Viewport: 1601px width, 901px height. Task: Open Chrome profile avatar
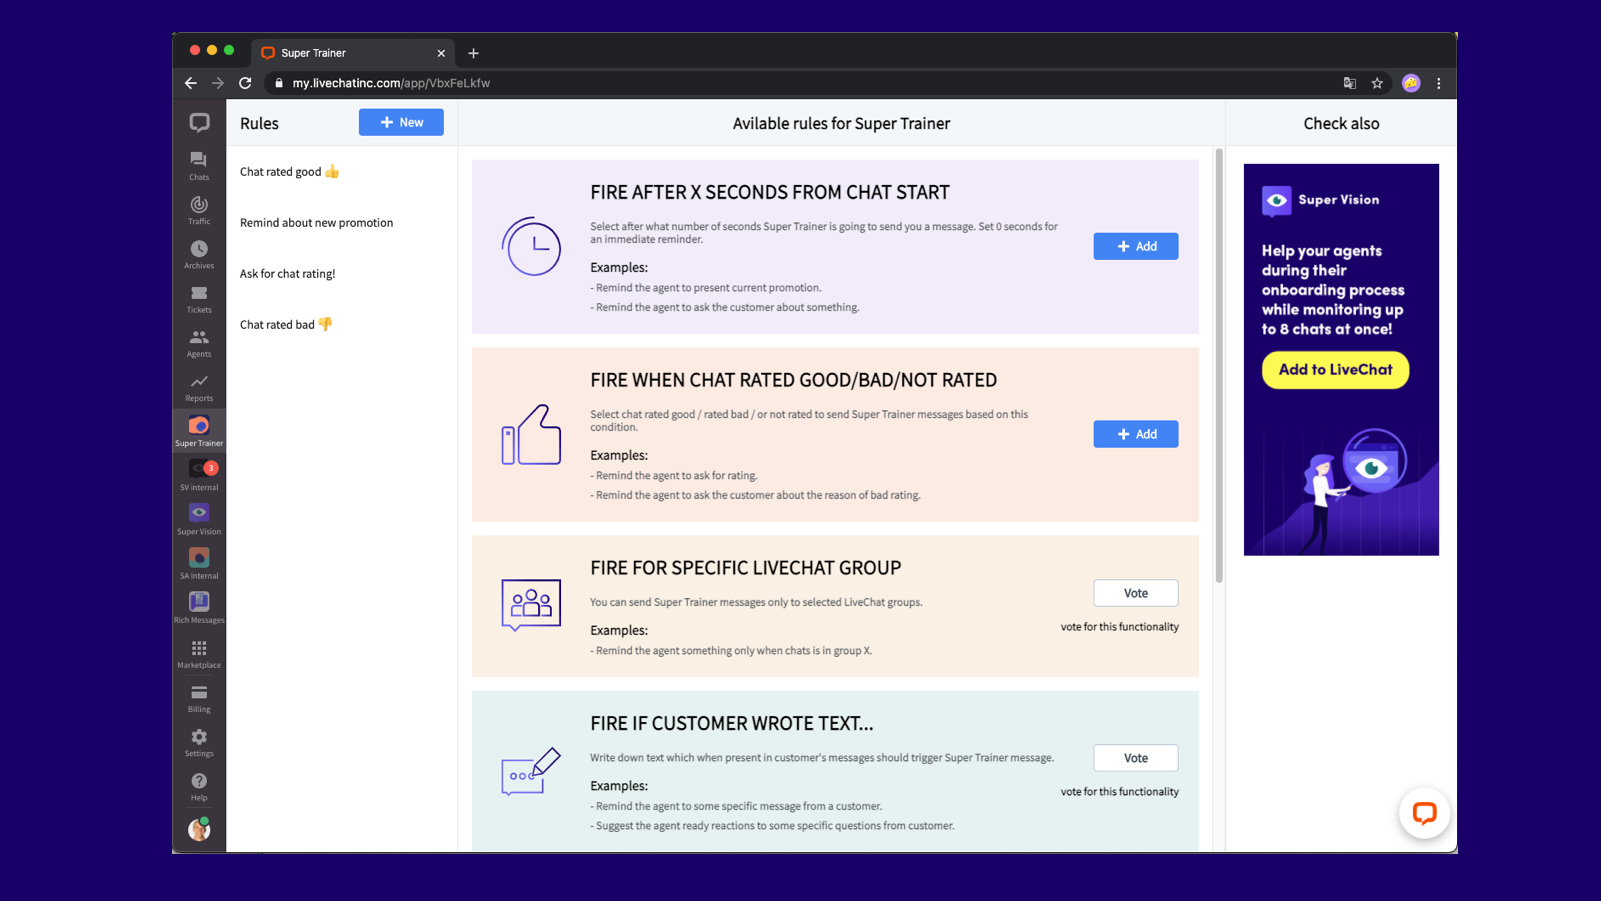coord(1411,83)
